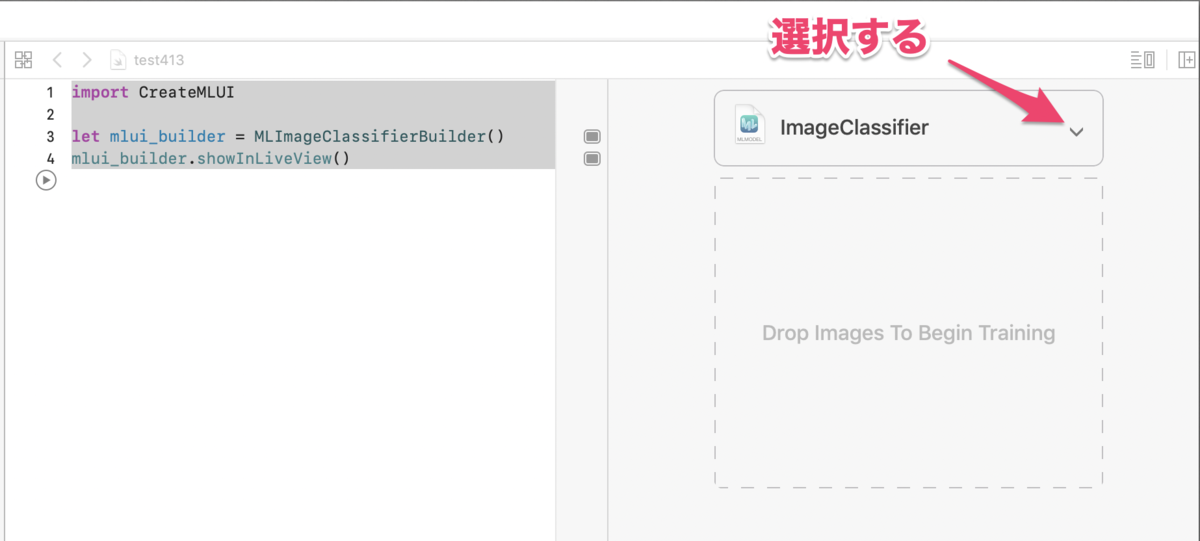
Task: Open the related items grid menu
Action: point(24,60)
